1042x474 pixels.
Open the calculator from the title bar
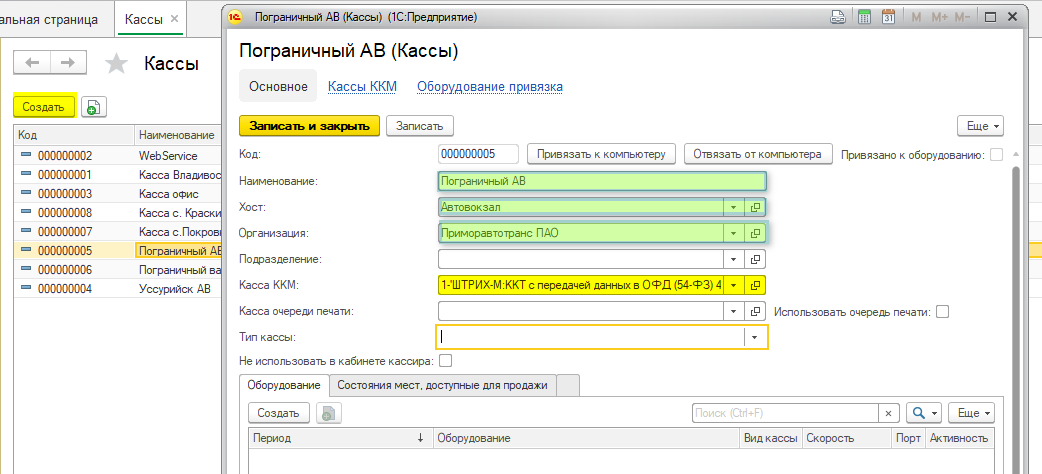862,17
